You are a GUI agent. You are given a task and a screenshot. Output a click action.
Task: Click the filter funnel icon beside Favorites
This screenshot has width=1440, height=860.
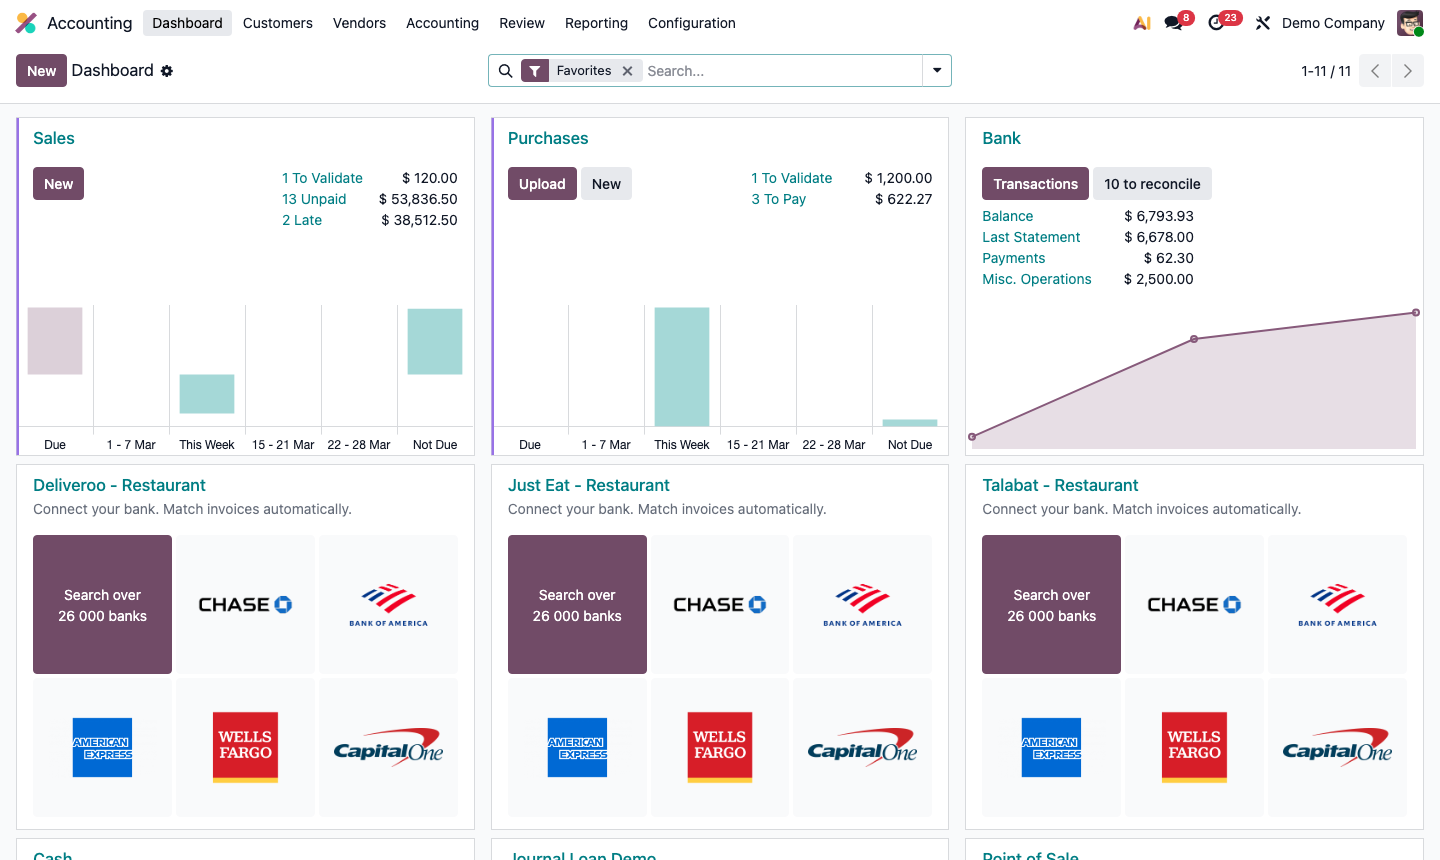[536, 71]
